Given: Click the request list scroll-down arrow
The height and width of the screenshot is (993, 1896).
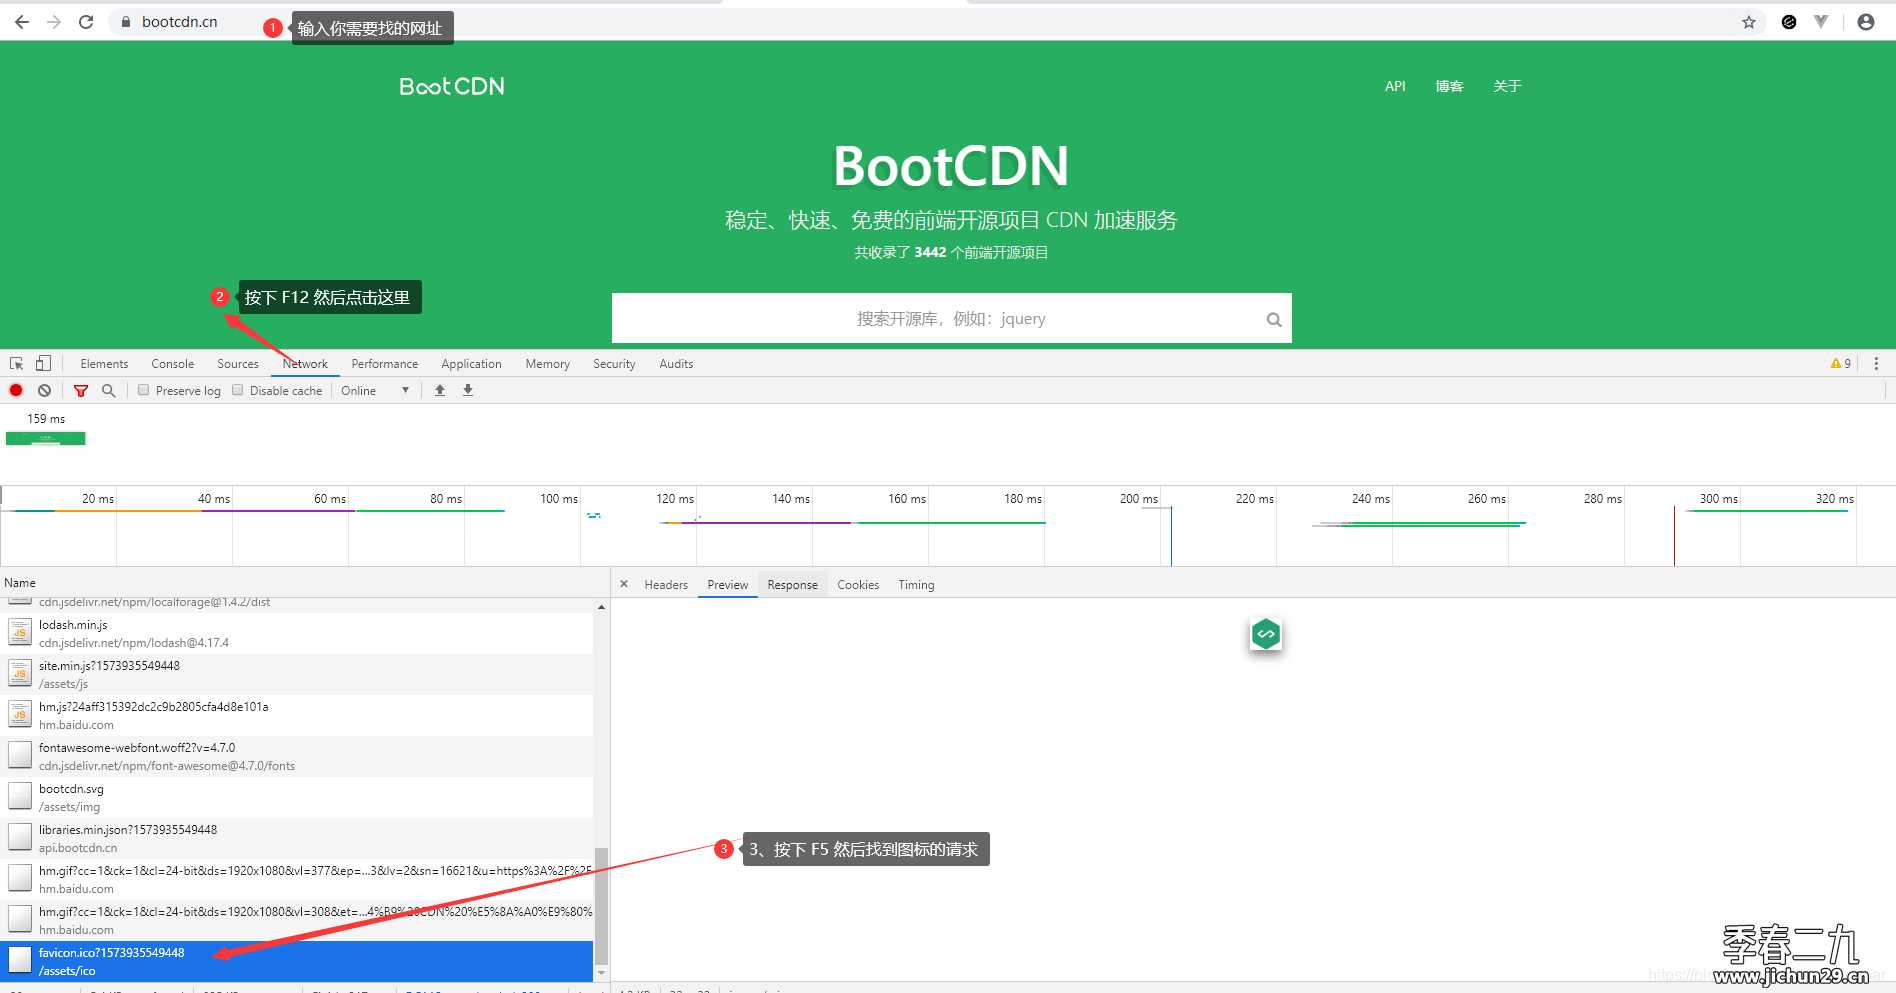Looking at the screenshot, I should [x=601, y=972].
